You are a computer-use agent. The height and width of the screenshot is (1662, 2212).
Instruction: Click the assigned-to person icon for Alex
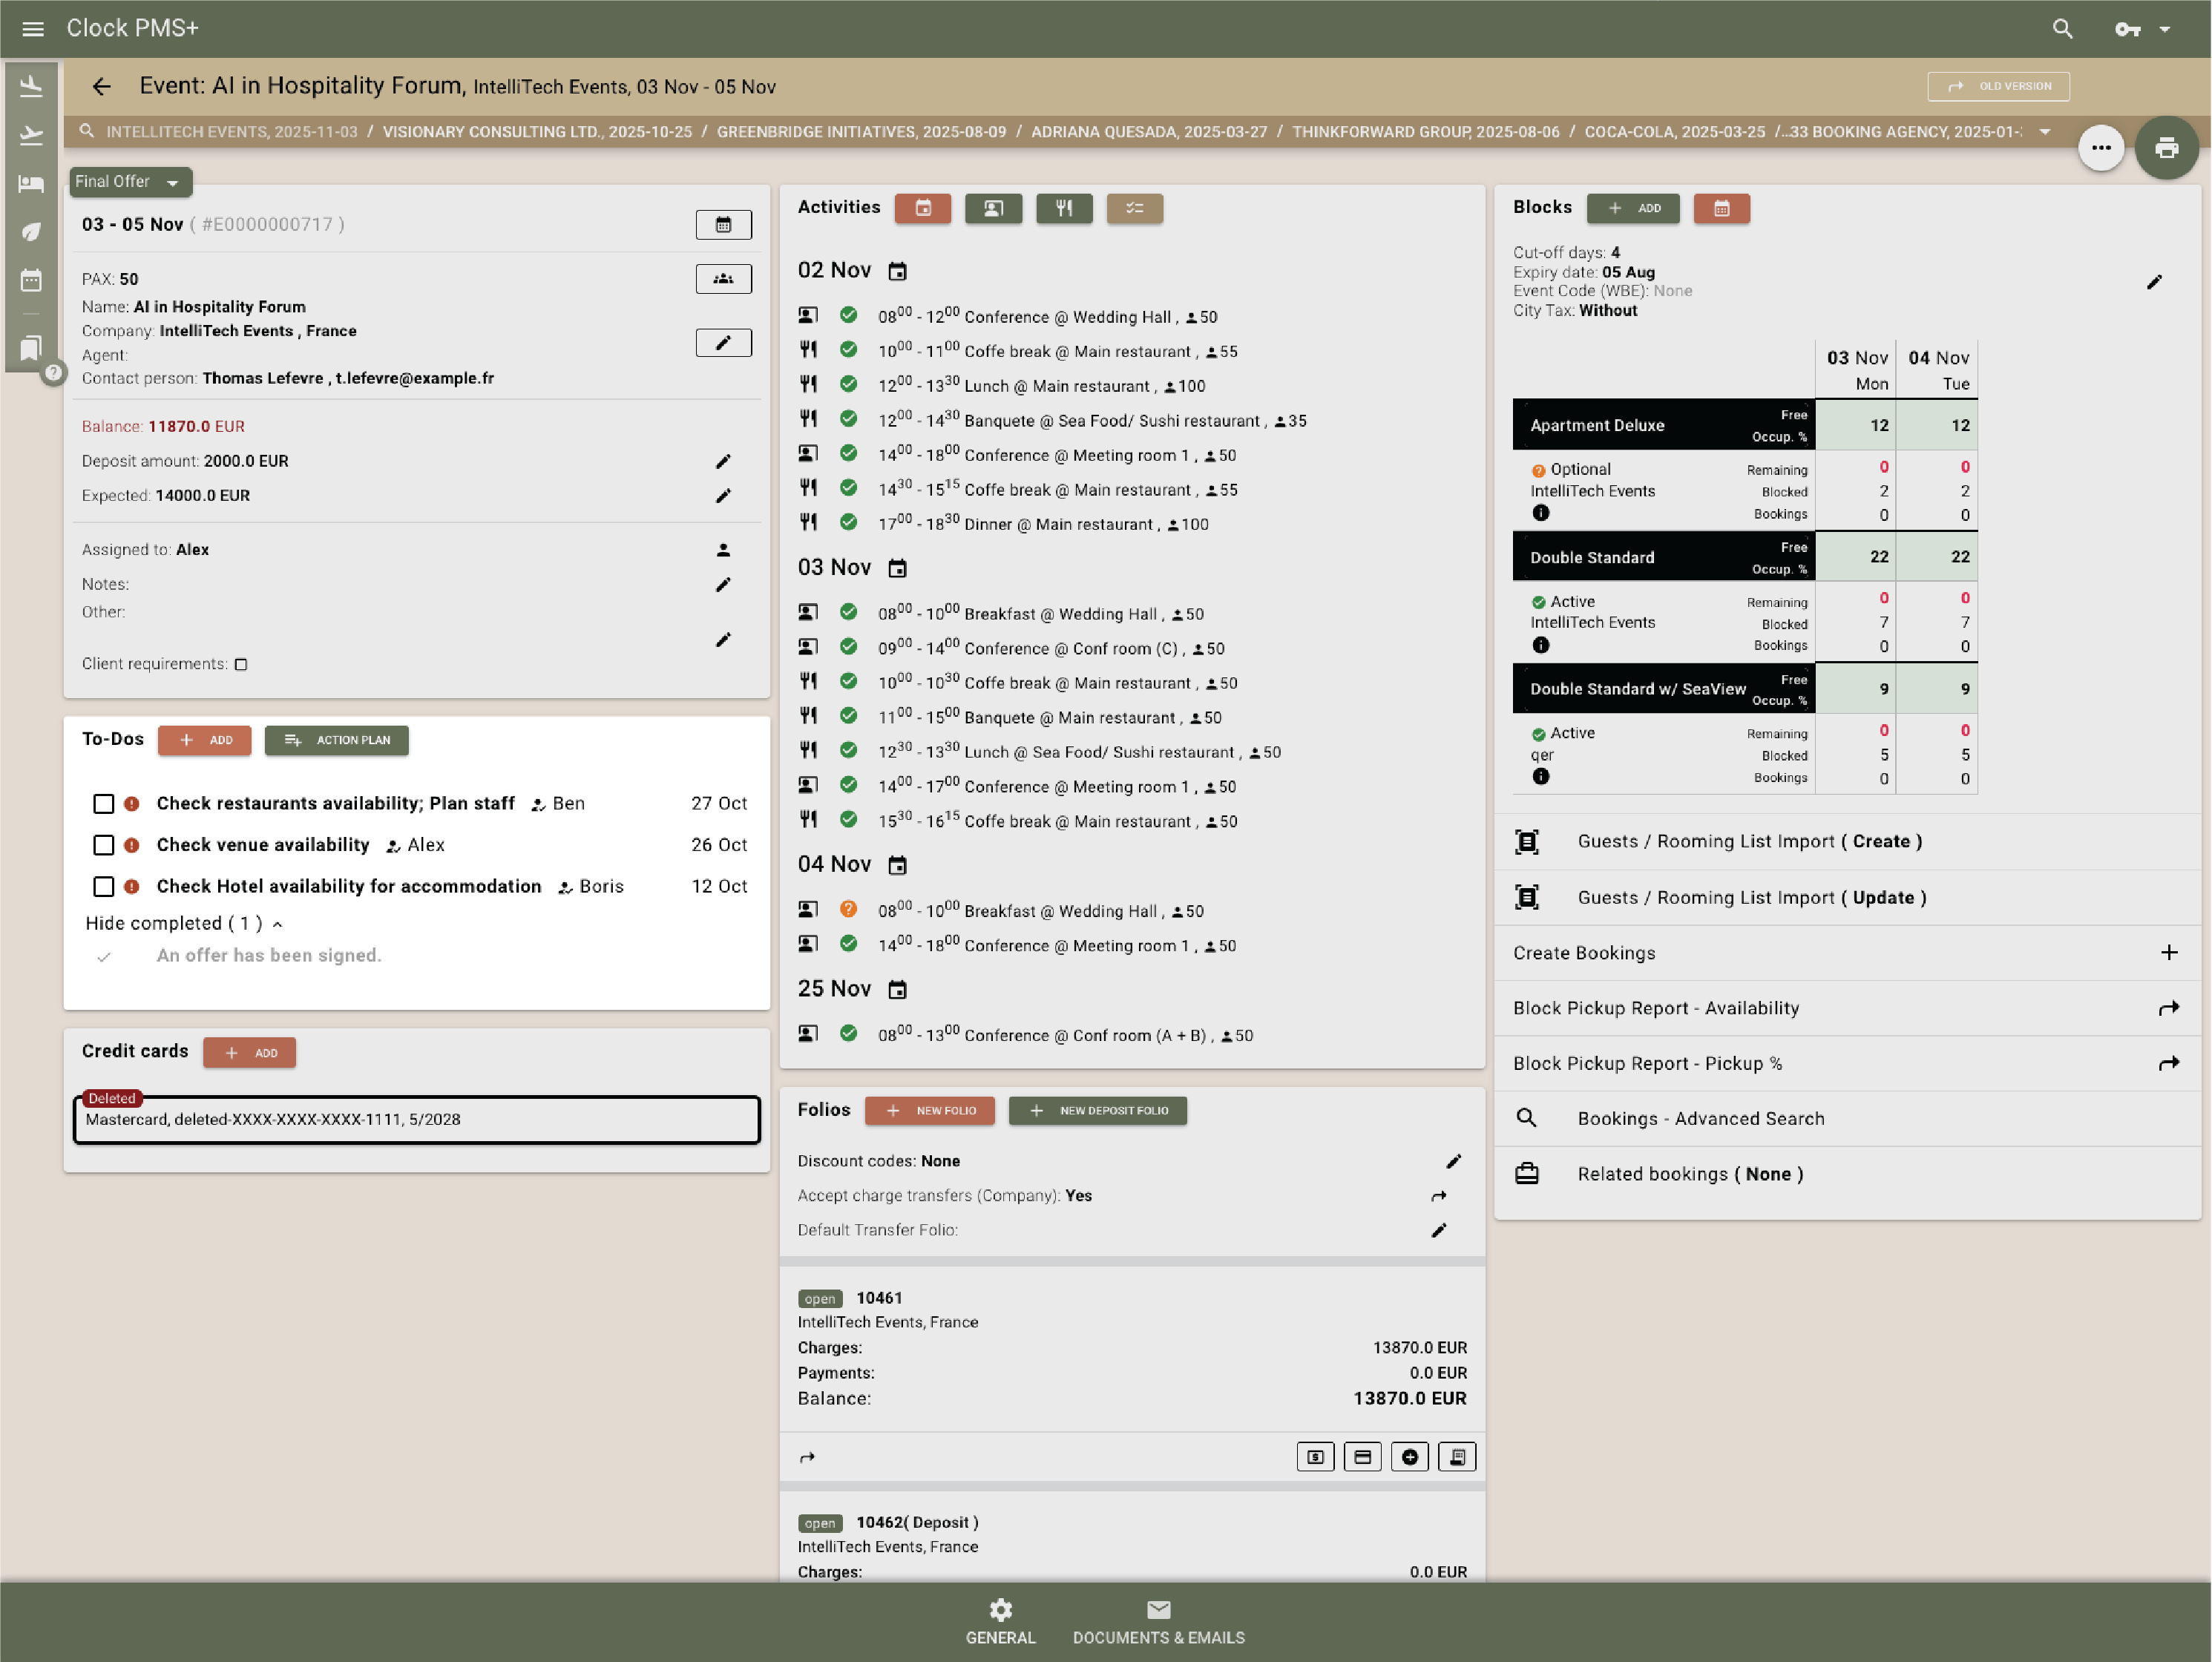pos(723,550)
